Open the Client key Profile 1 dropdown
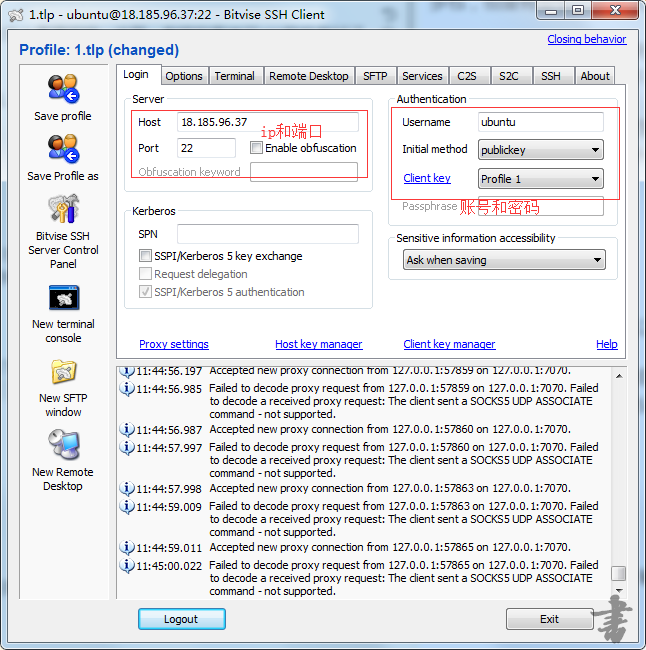Viewport: 646px width, 650px height. tap(540, 179)
